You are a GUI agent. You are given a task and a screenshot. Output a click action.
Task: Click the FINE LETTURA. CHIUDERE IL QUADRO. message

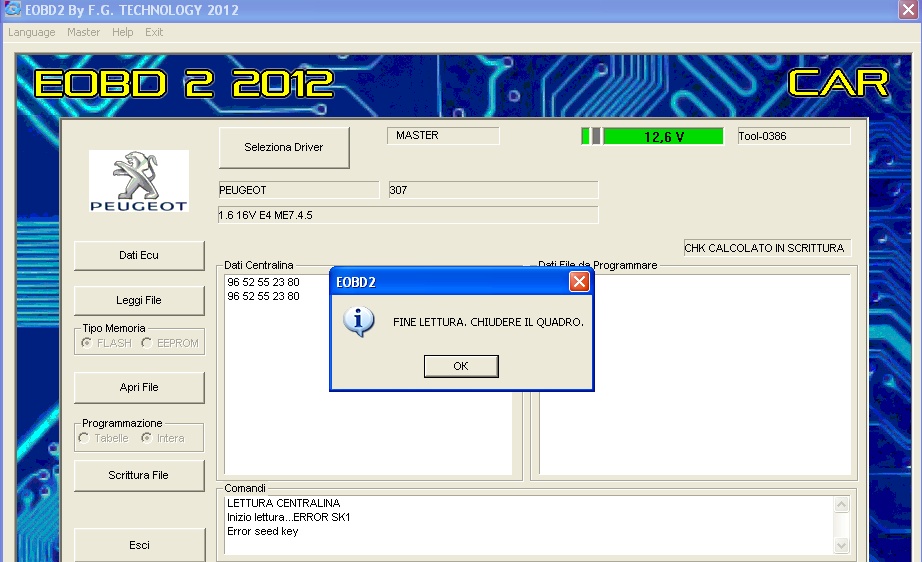pos(488,322)
